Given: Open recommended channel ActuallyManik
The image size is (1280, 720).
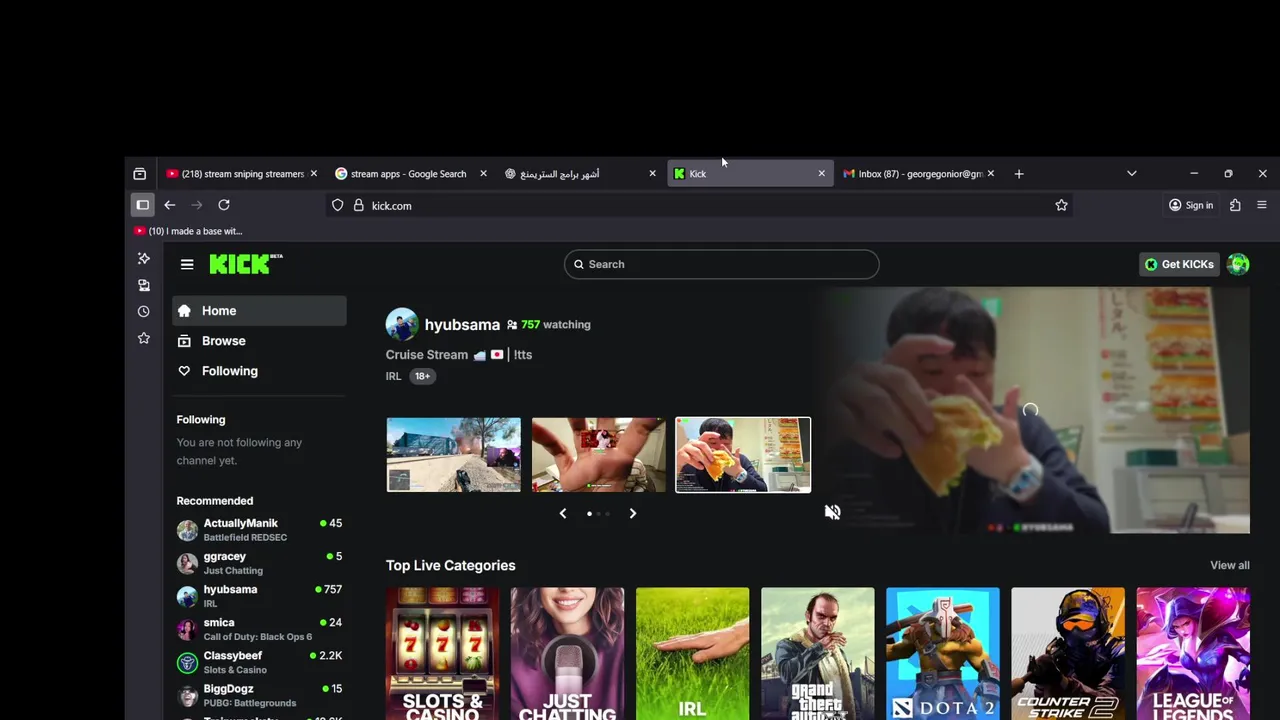Looking at the screenshot, I should tap(259, 530).
